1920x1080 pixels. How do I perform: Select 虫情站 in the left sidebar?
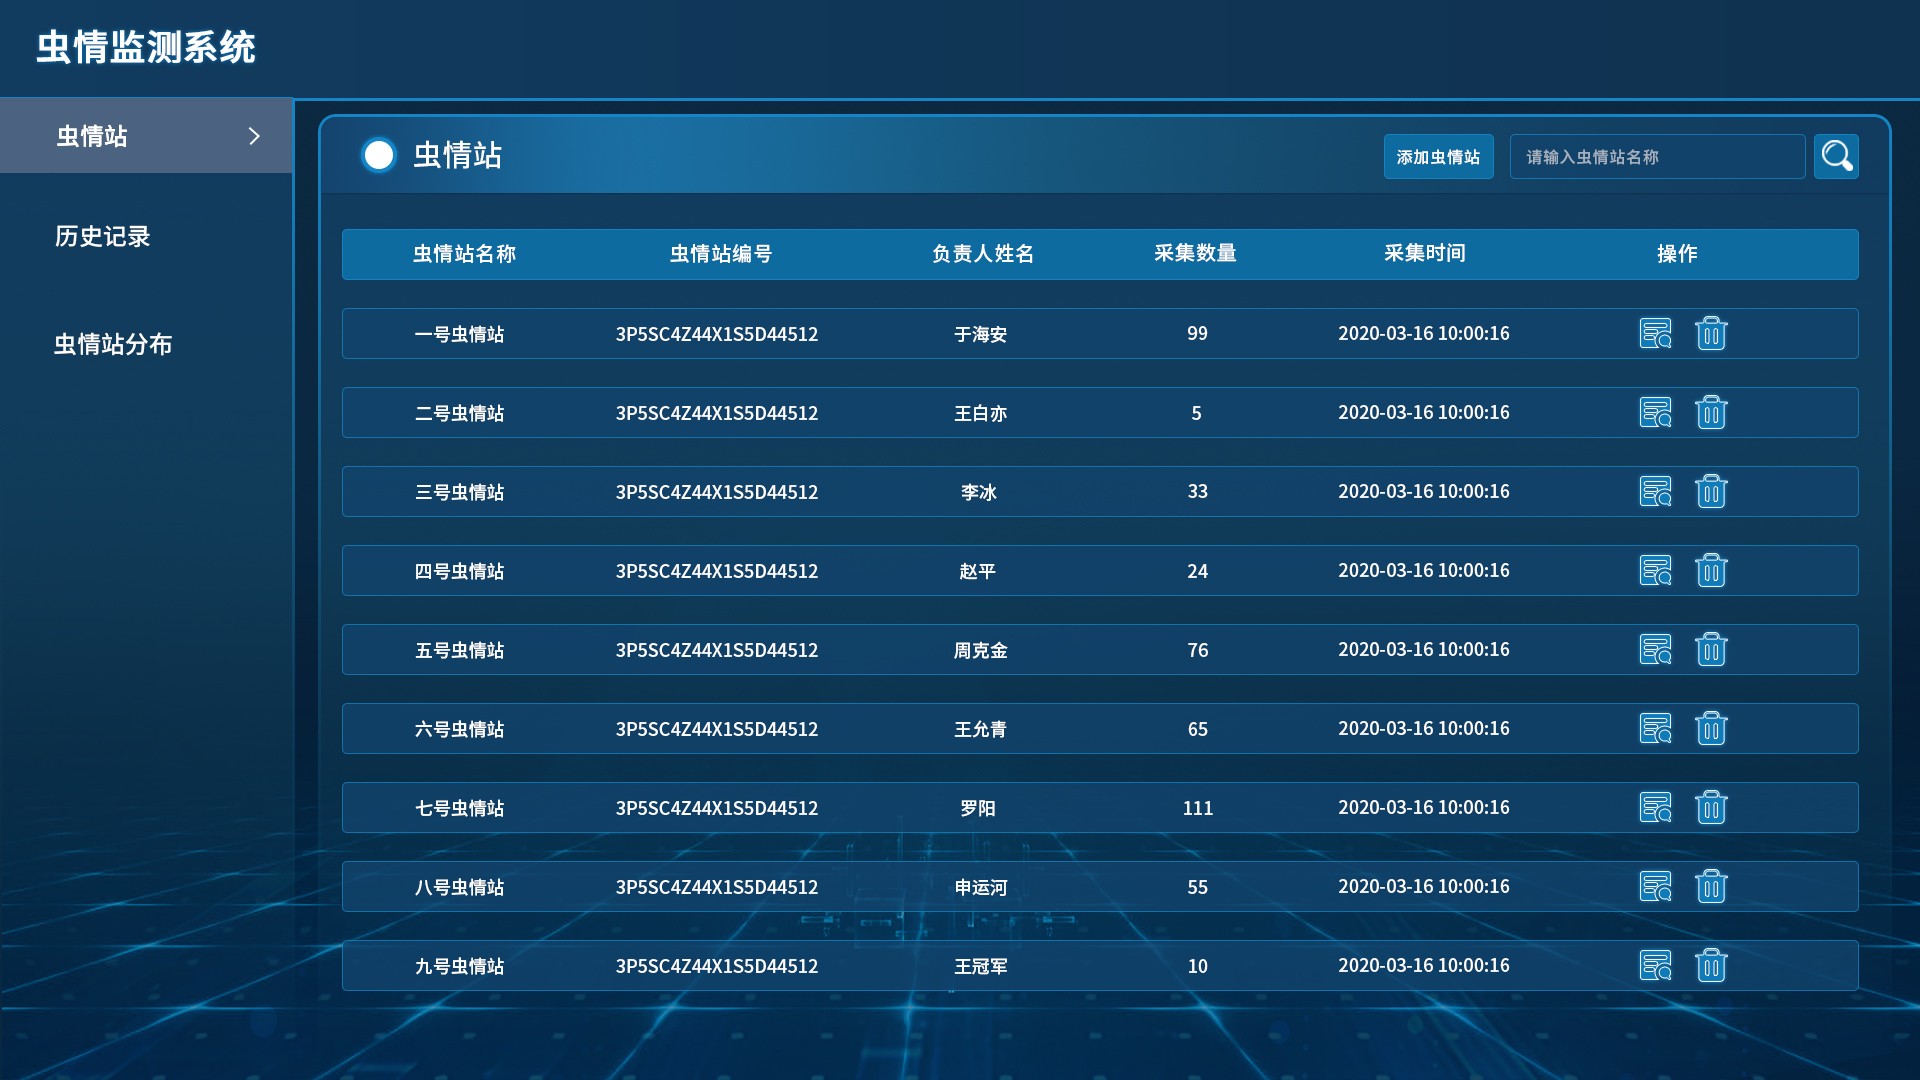[x=92, y=136]
